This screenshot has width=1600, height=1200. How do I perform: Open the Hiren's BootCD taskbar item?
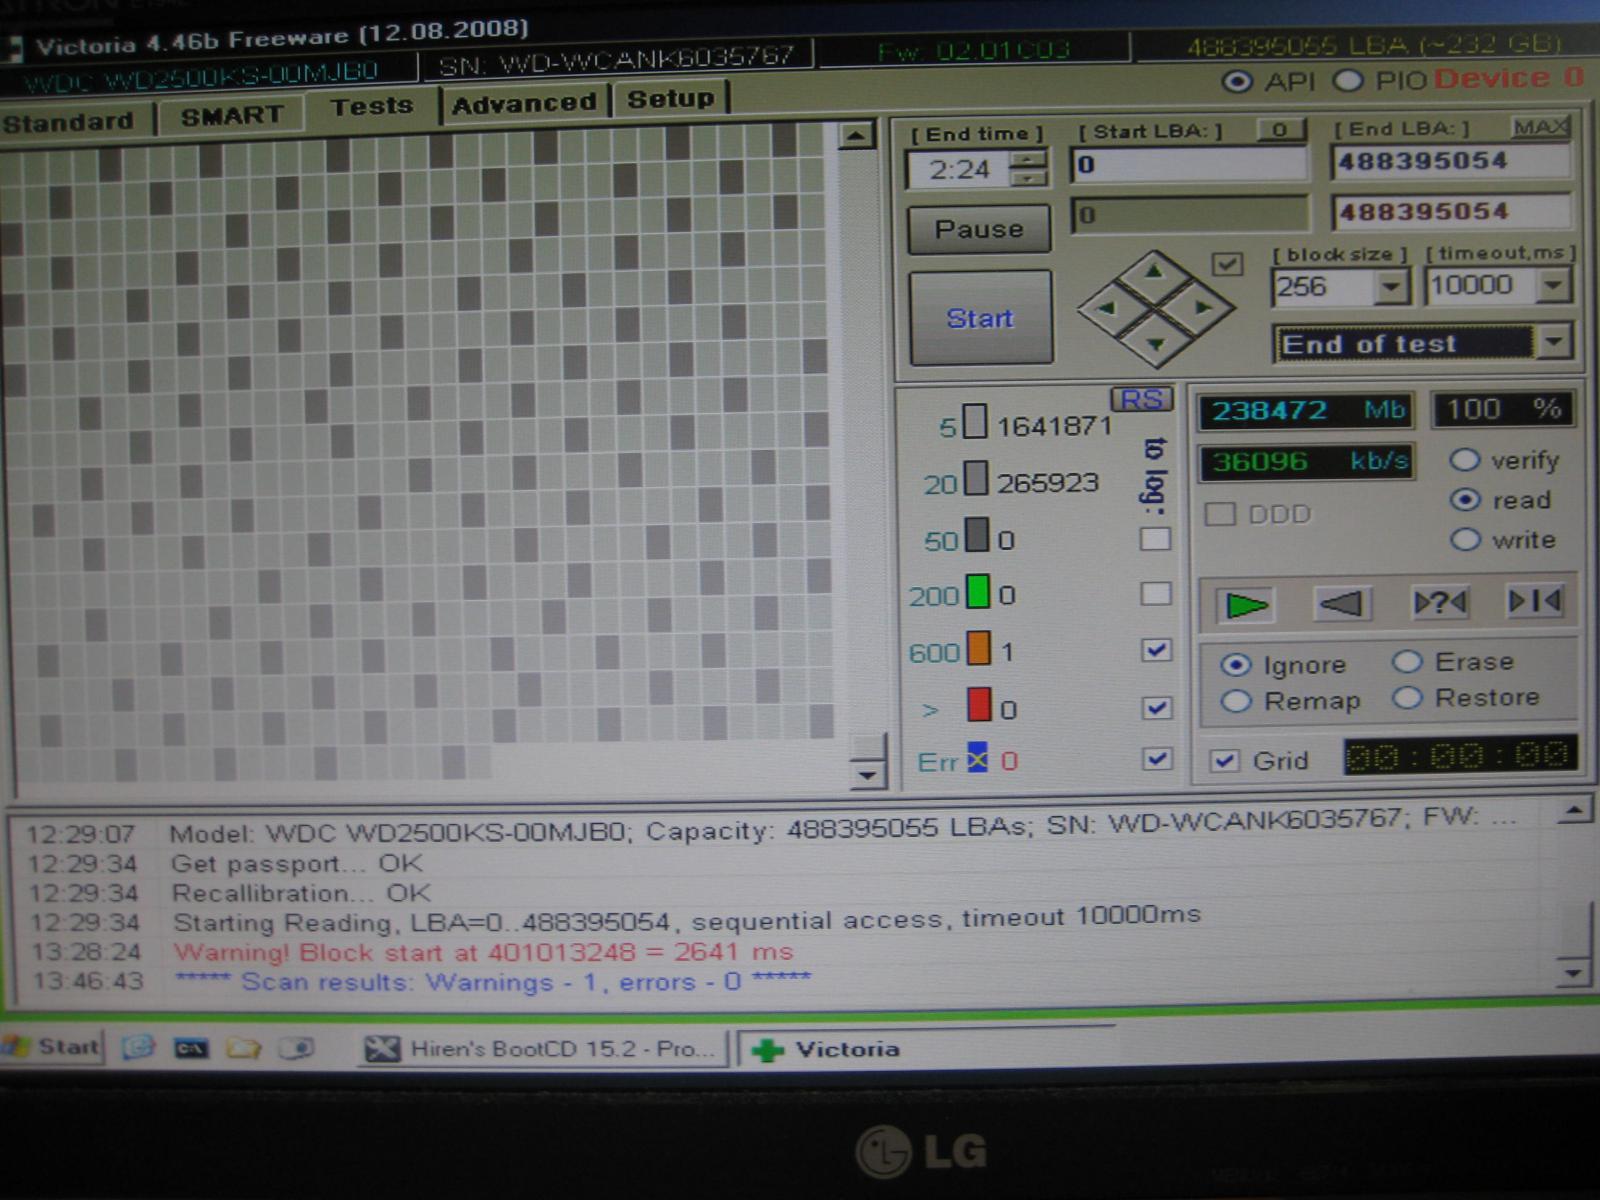pyautogui.click(x=542, y=1049)
